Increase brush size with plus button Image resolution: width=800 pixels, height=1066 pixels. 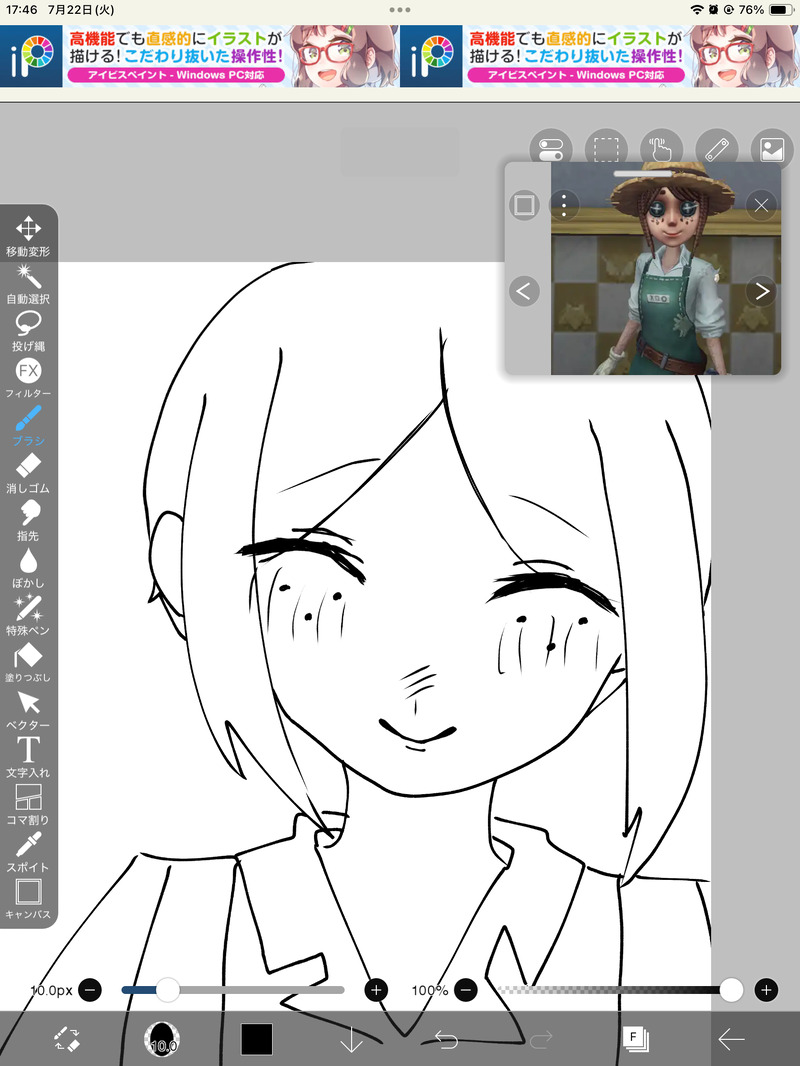coord(377,990)
